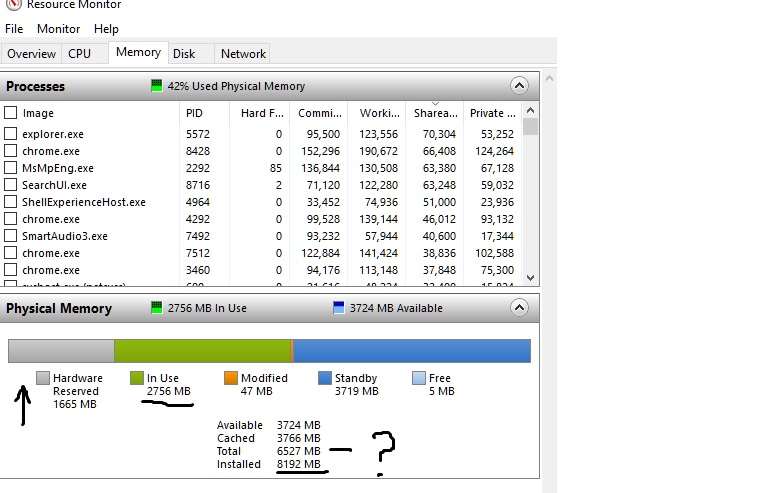Click the In Use legend swatch
Image resolution: width=768 pixels, height=493 pixels.
point(137,378)
